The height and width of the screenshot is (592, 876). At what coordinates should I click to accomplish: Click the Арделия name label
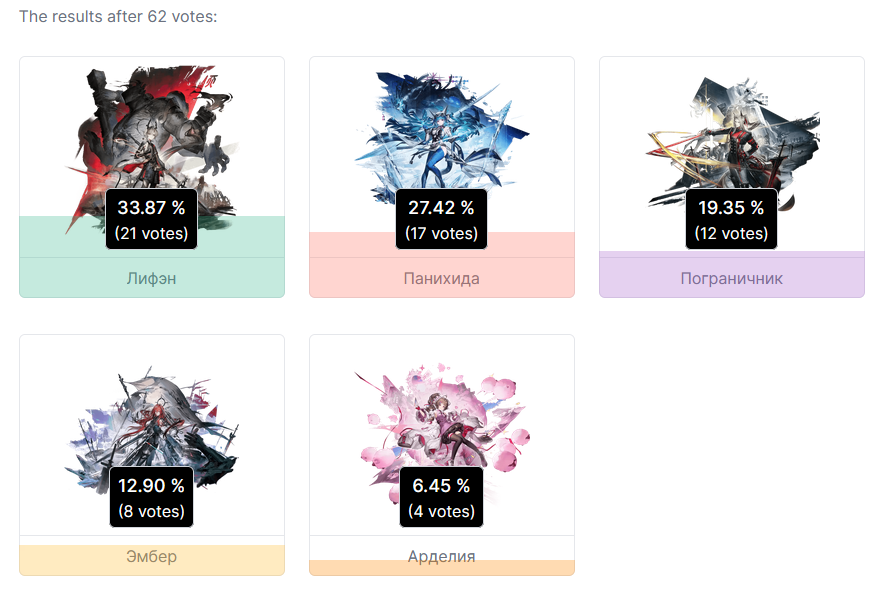[x=441, y=556]
